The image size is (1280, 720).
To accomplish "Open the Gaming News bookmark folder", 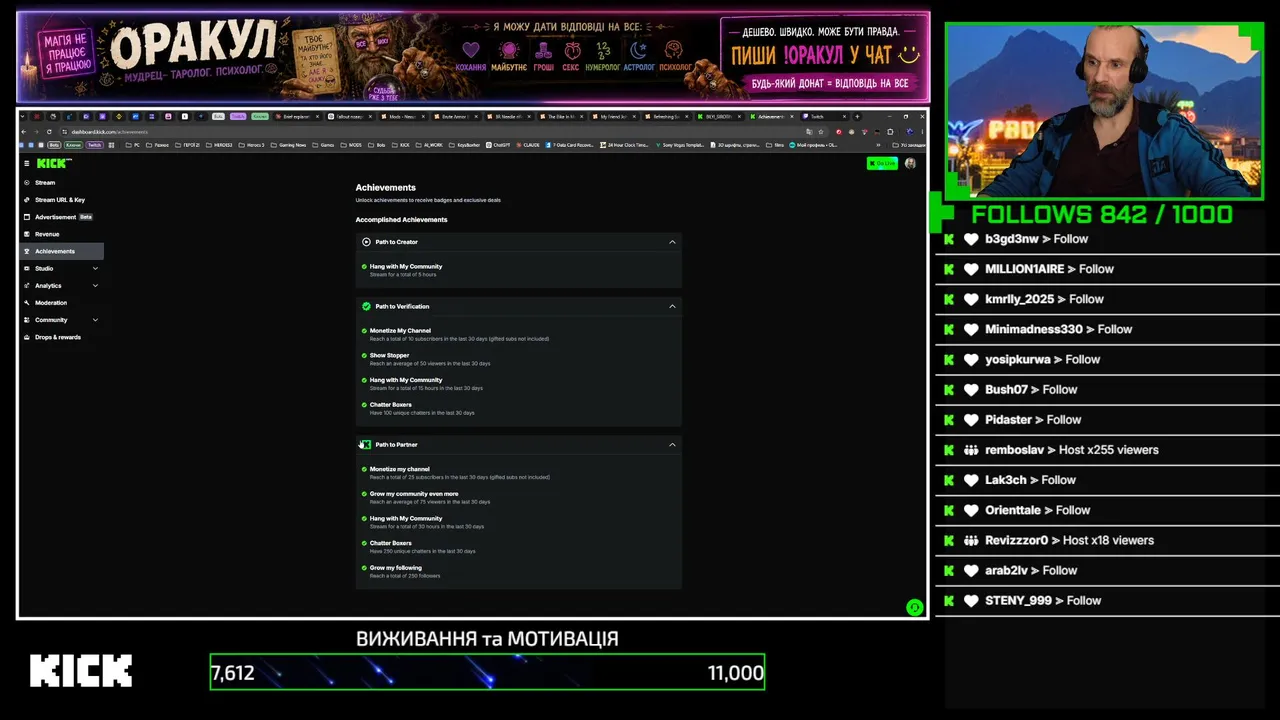I will [289, 145].
